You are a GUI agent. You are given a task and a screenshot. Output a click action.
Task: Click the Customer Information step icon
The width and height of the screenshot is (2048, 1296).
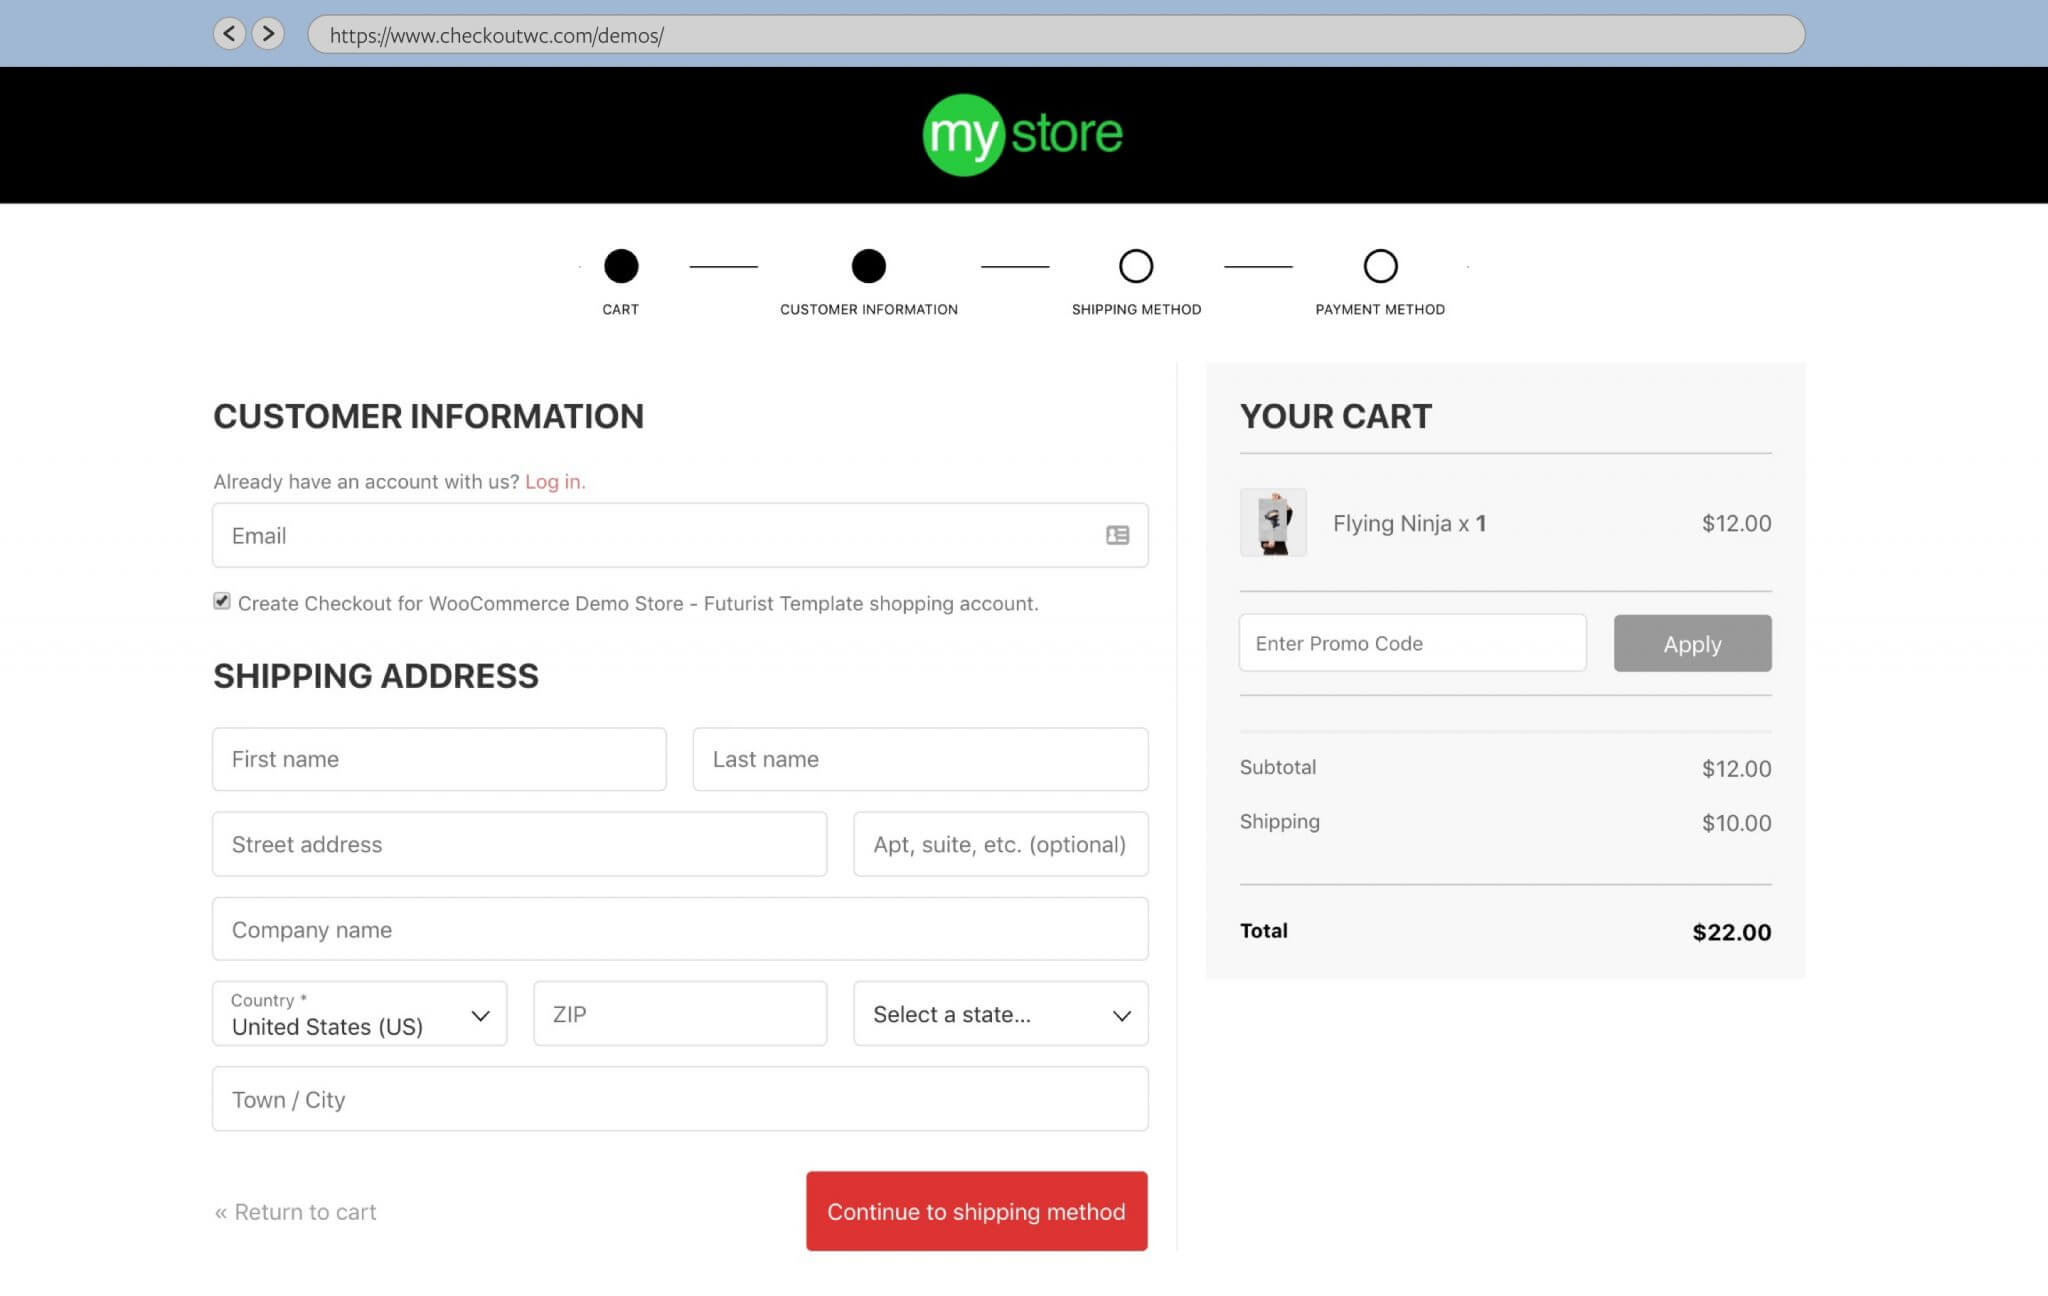click(x=866, y=266)
